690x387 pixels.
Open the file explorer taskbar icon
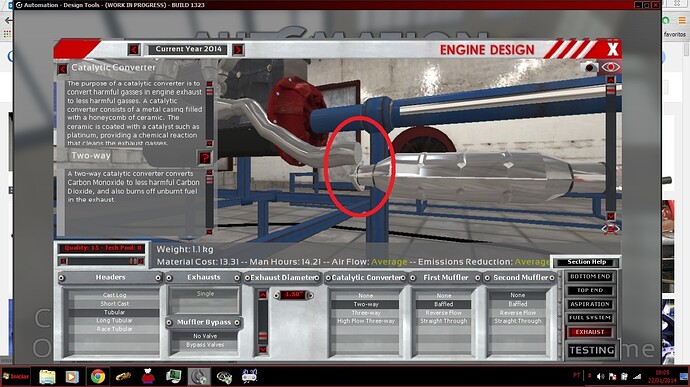(x=47, y=377)
